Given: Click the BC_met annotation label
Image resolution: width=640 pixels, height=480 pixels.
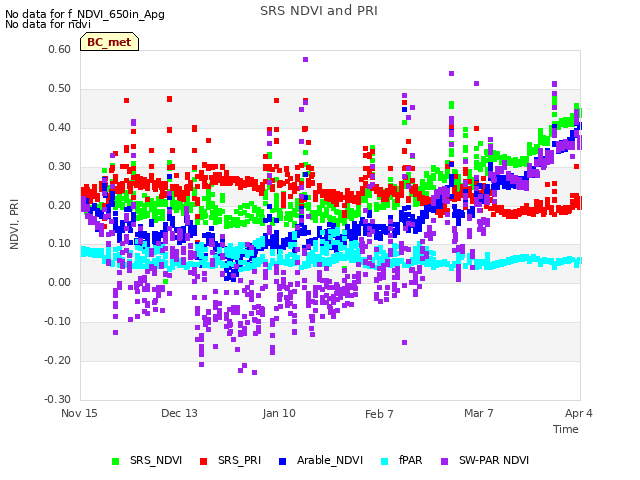Looking at the screenshot, I should point(109,42).
